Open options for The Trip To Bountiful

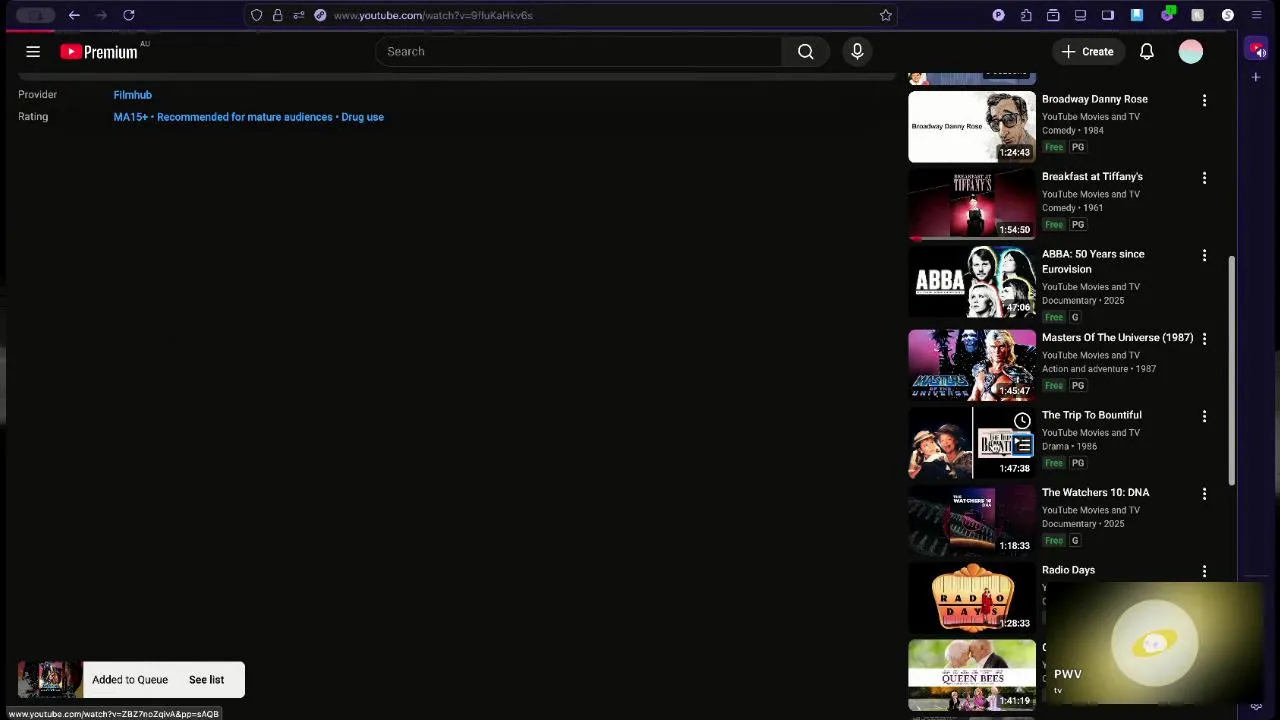(1204, 416)
